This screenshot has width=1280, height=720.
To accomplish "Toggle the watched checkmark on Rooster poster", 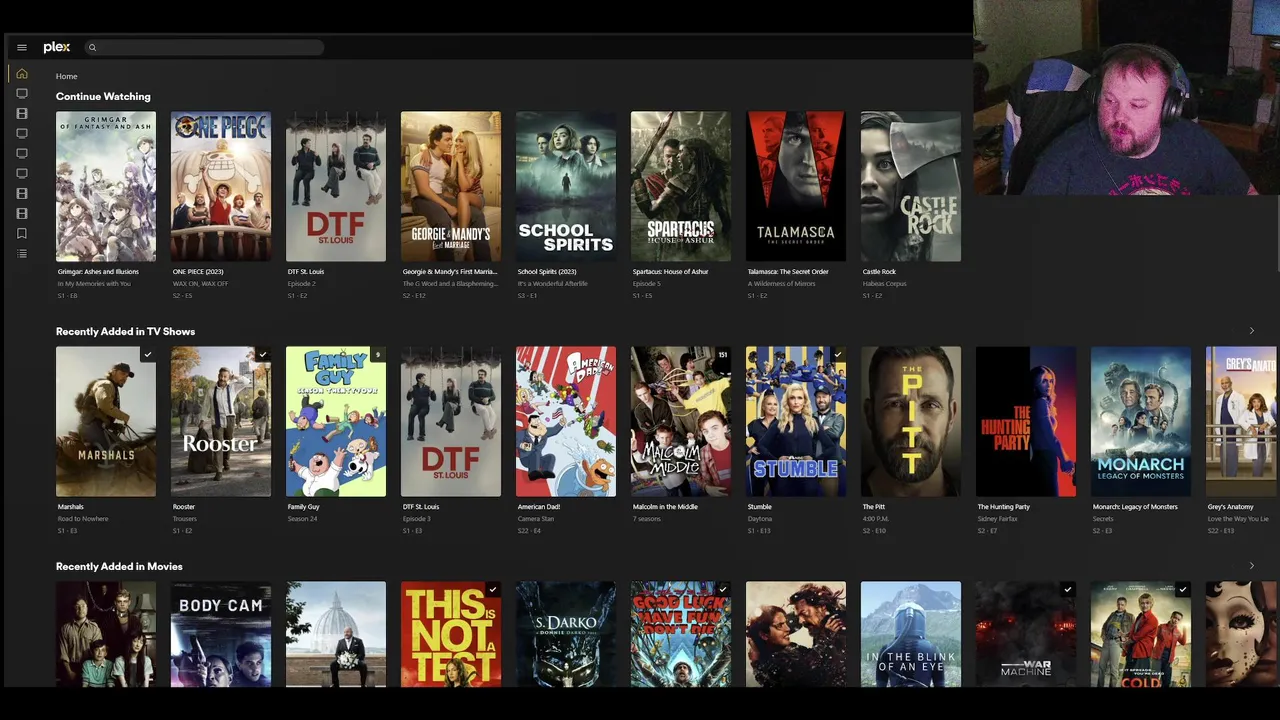I will tap(263, 354).
